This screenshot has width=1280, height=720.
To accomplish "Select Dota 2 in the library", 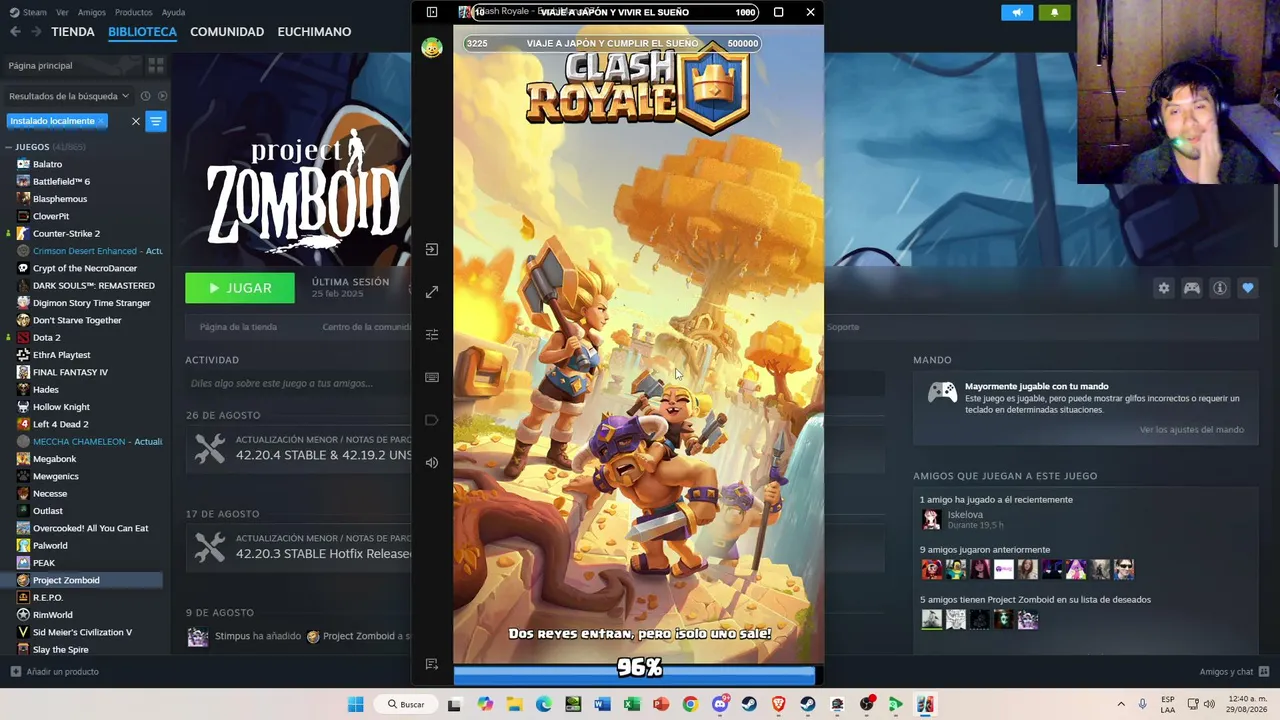I will click(46, 337).
